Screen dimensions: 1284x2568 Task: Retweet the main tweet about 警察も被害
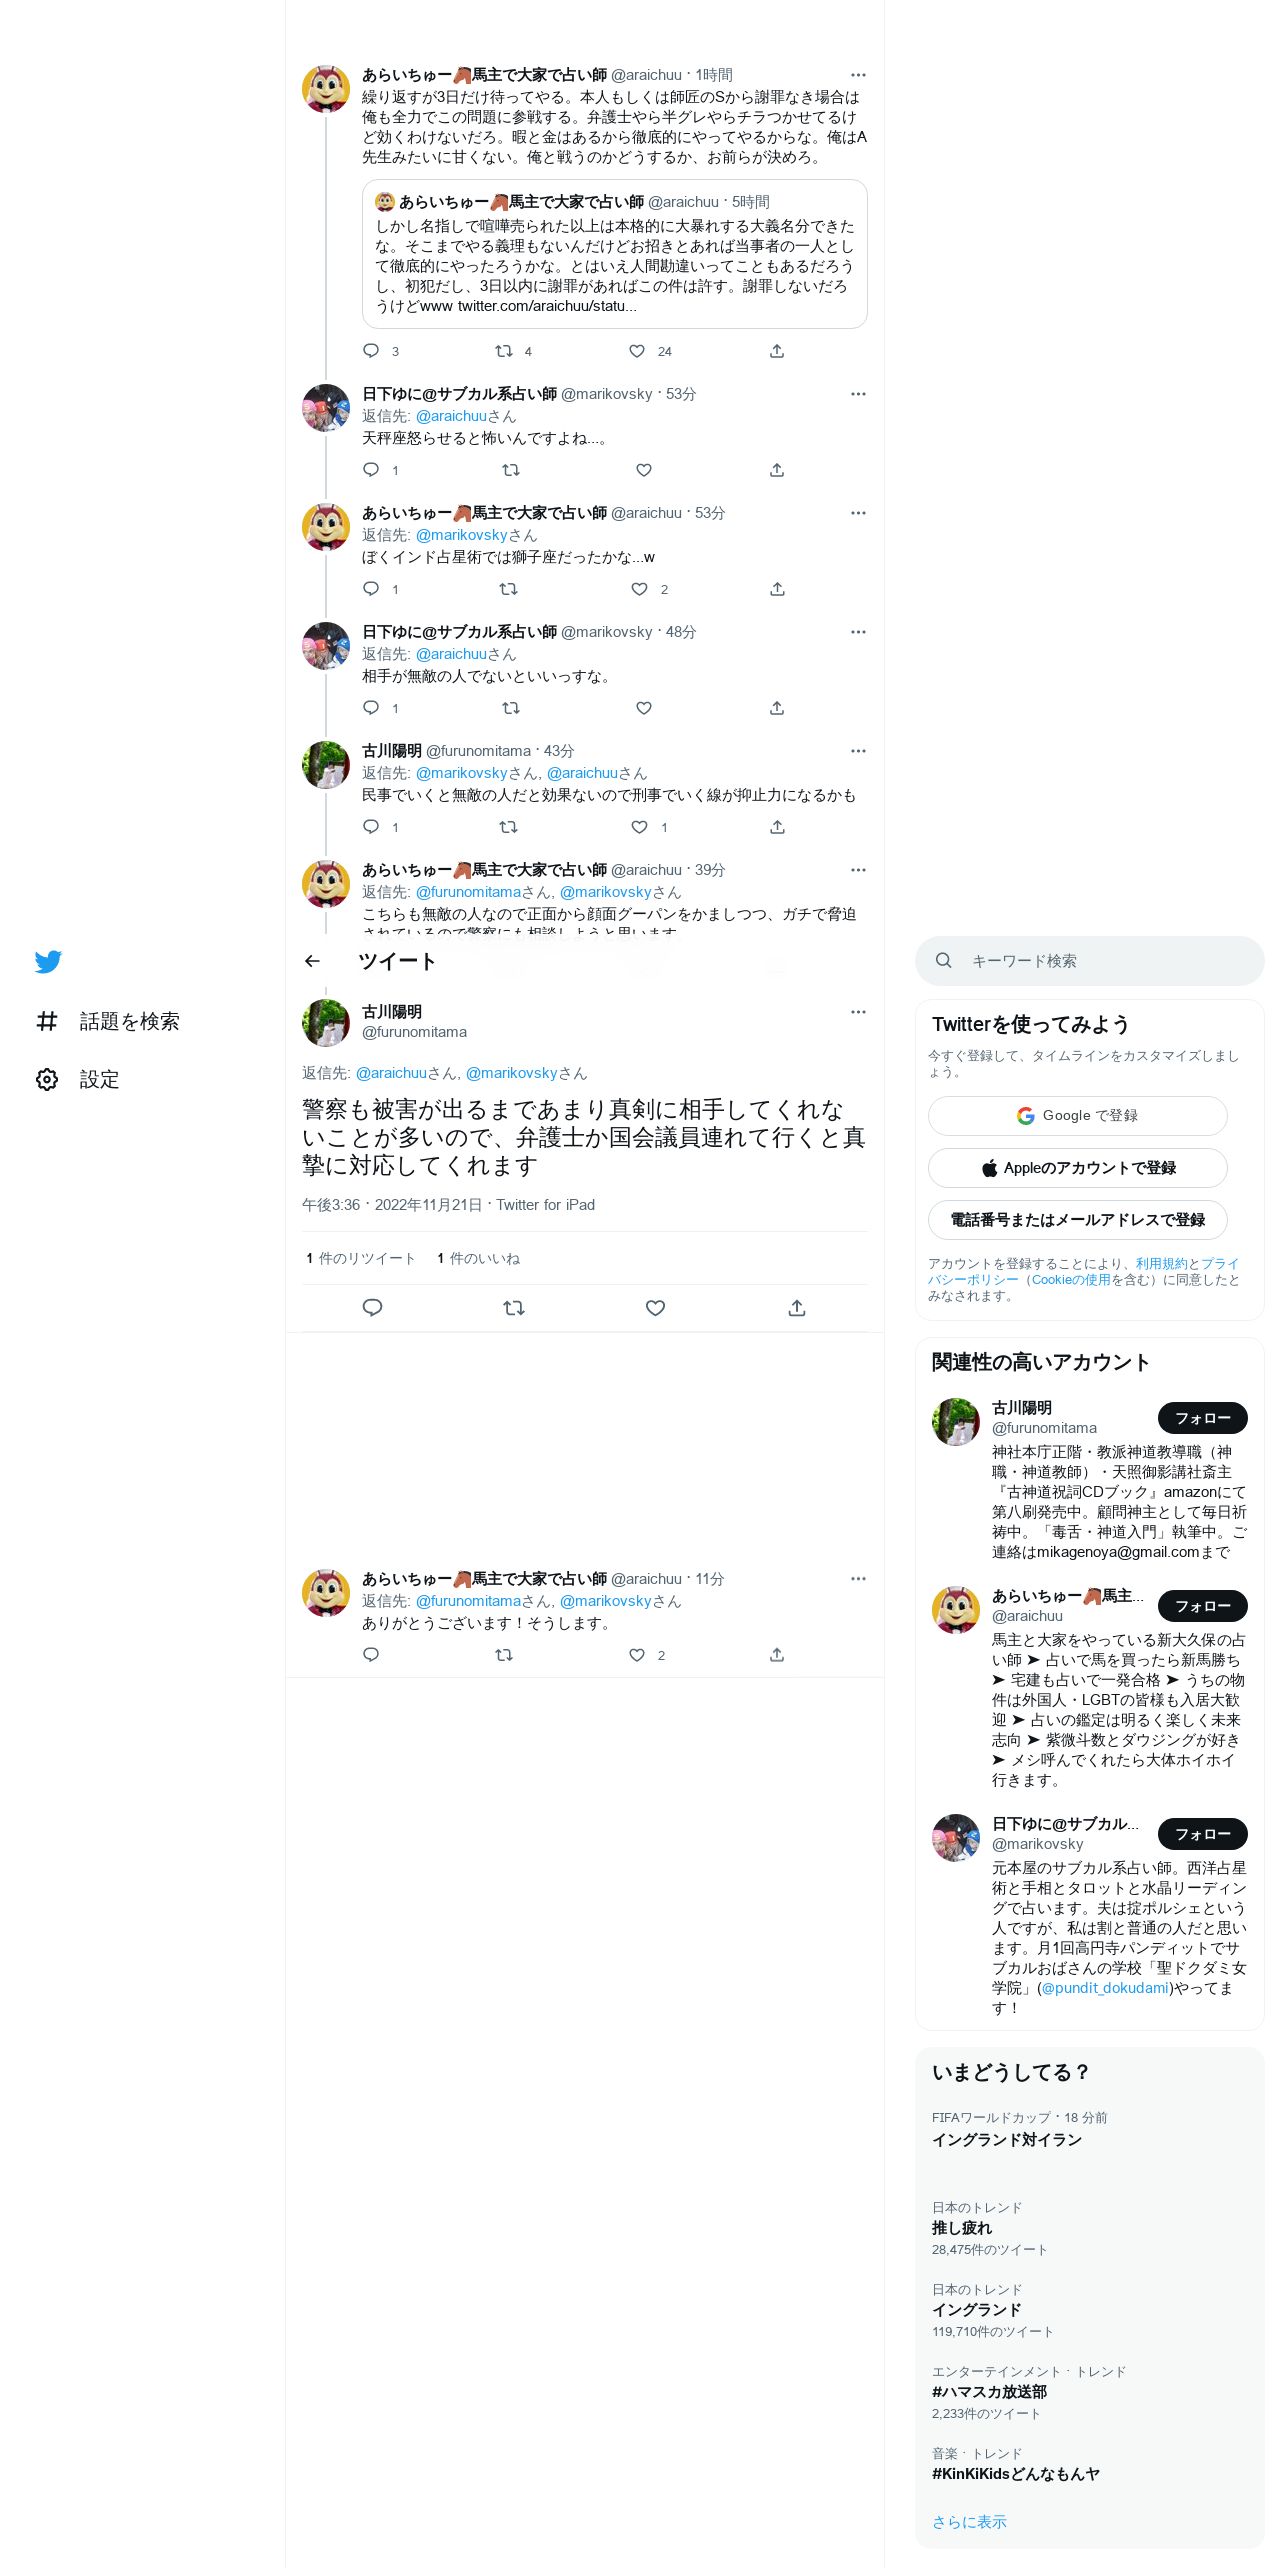click(514, 1307)
